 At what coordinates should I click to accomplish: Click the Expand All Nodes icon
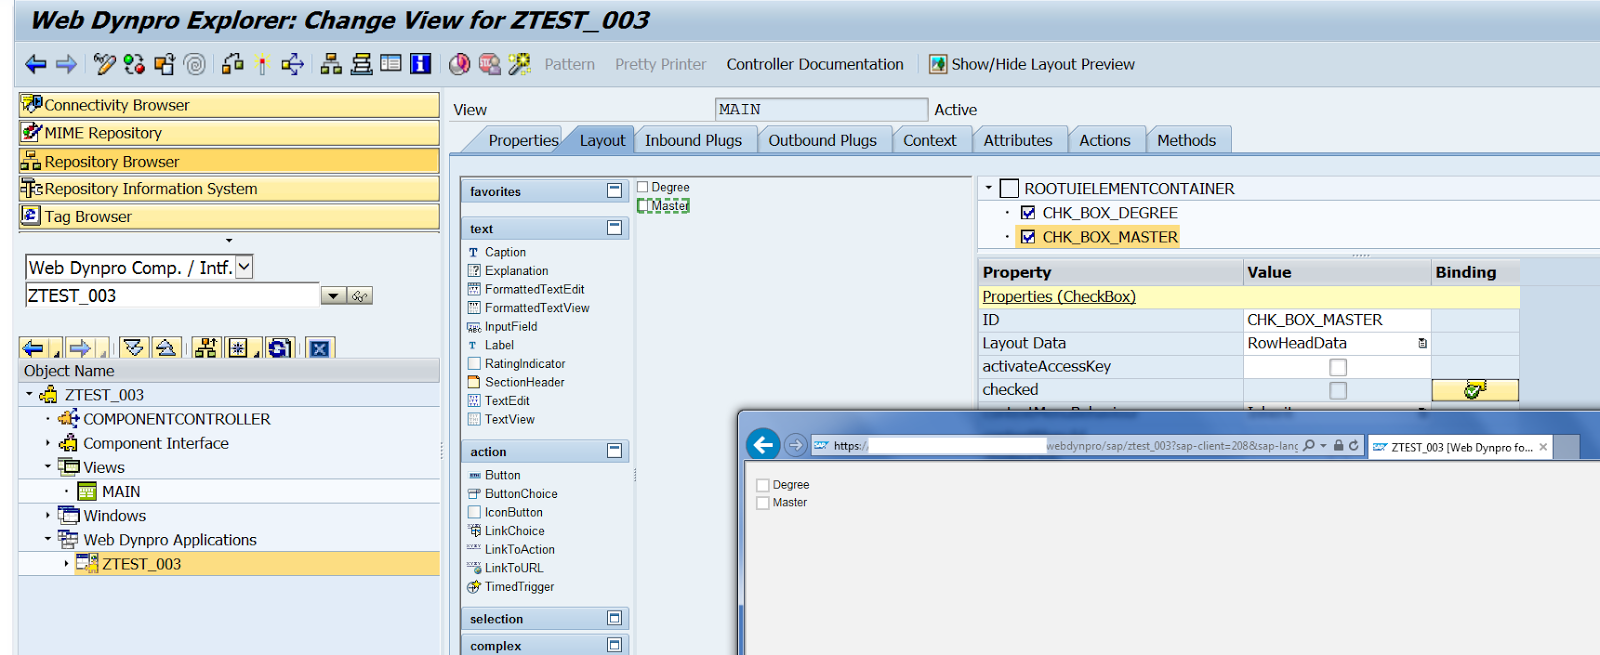133,348
